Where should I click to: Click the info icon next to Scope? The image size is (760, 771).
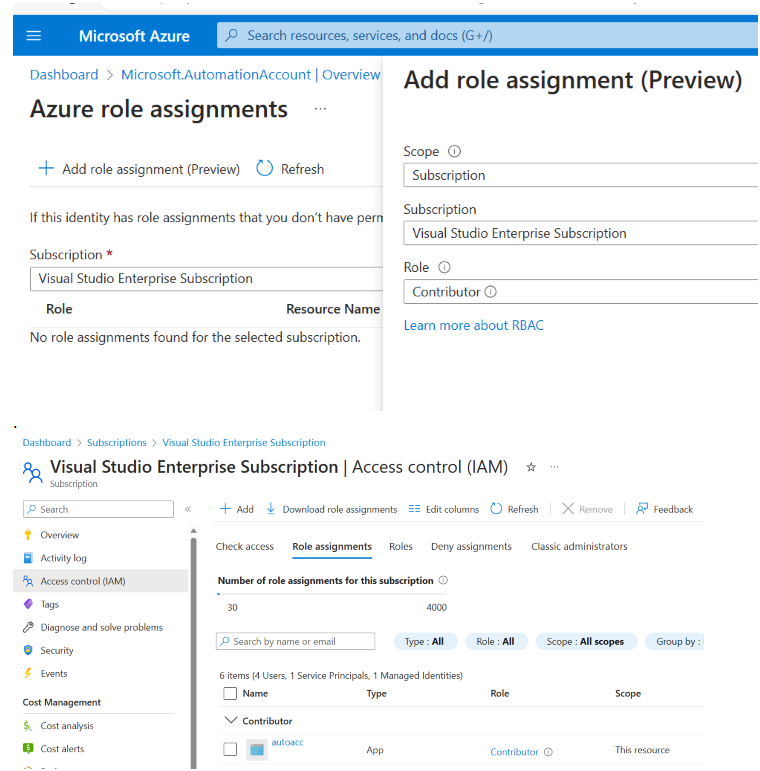click(454, 151)
